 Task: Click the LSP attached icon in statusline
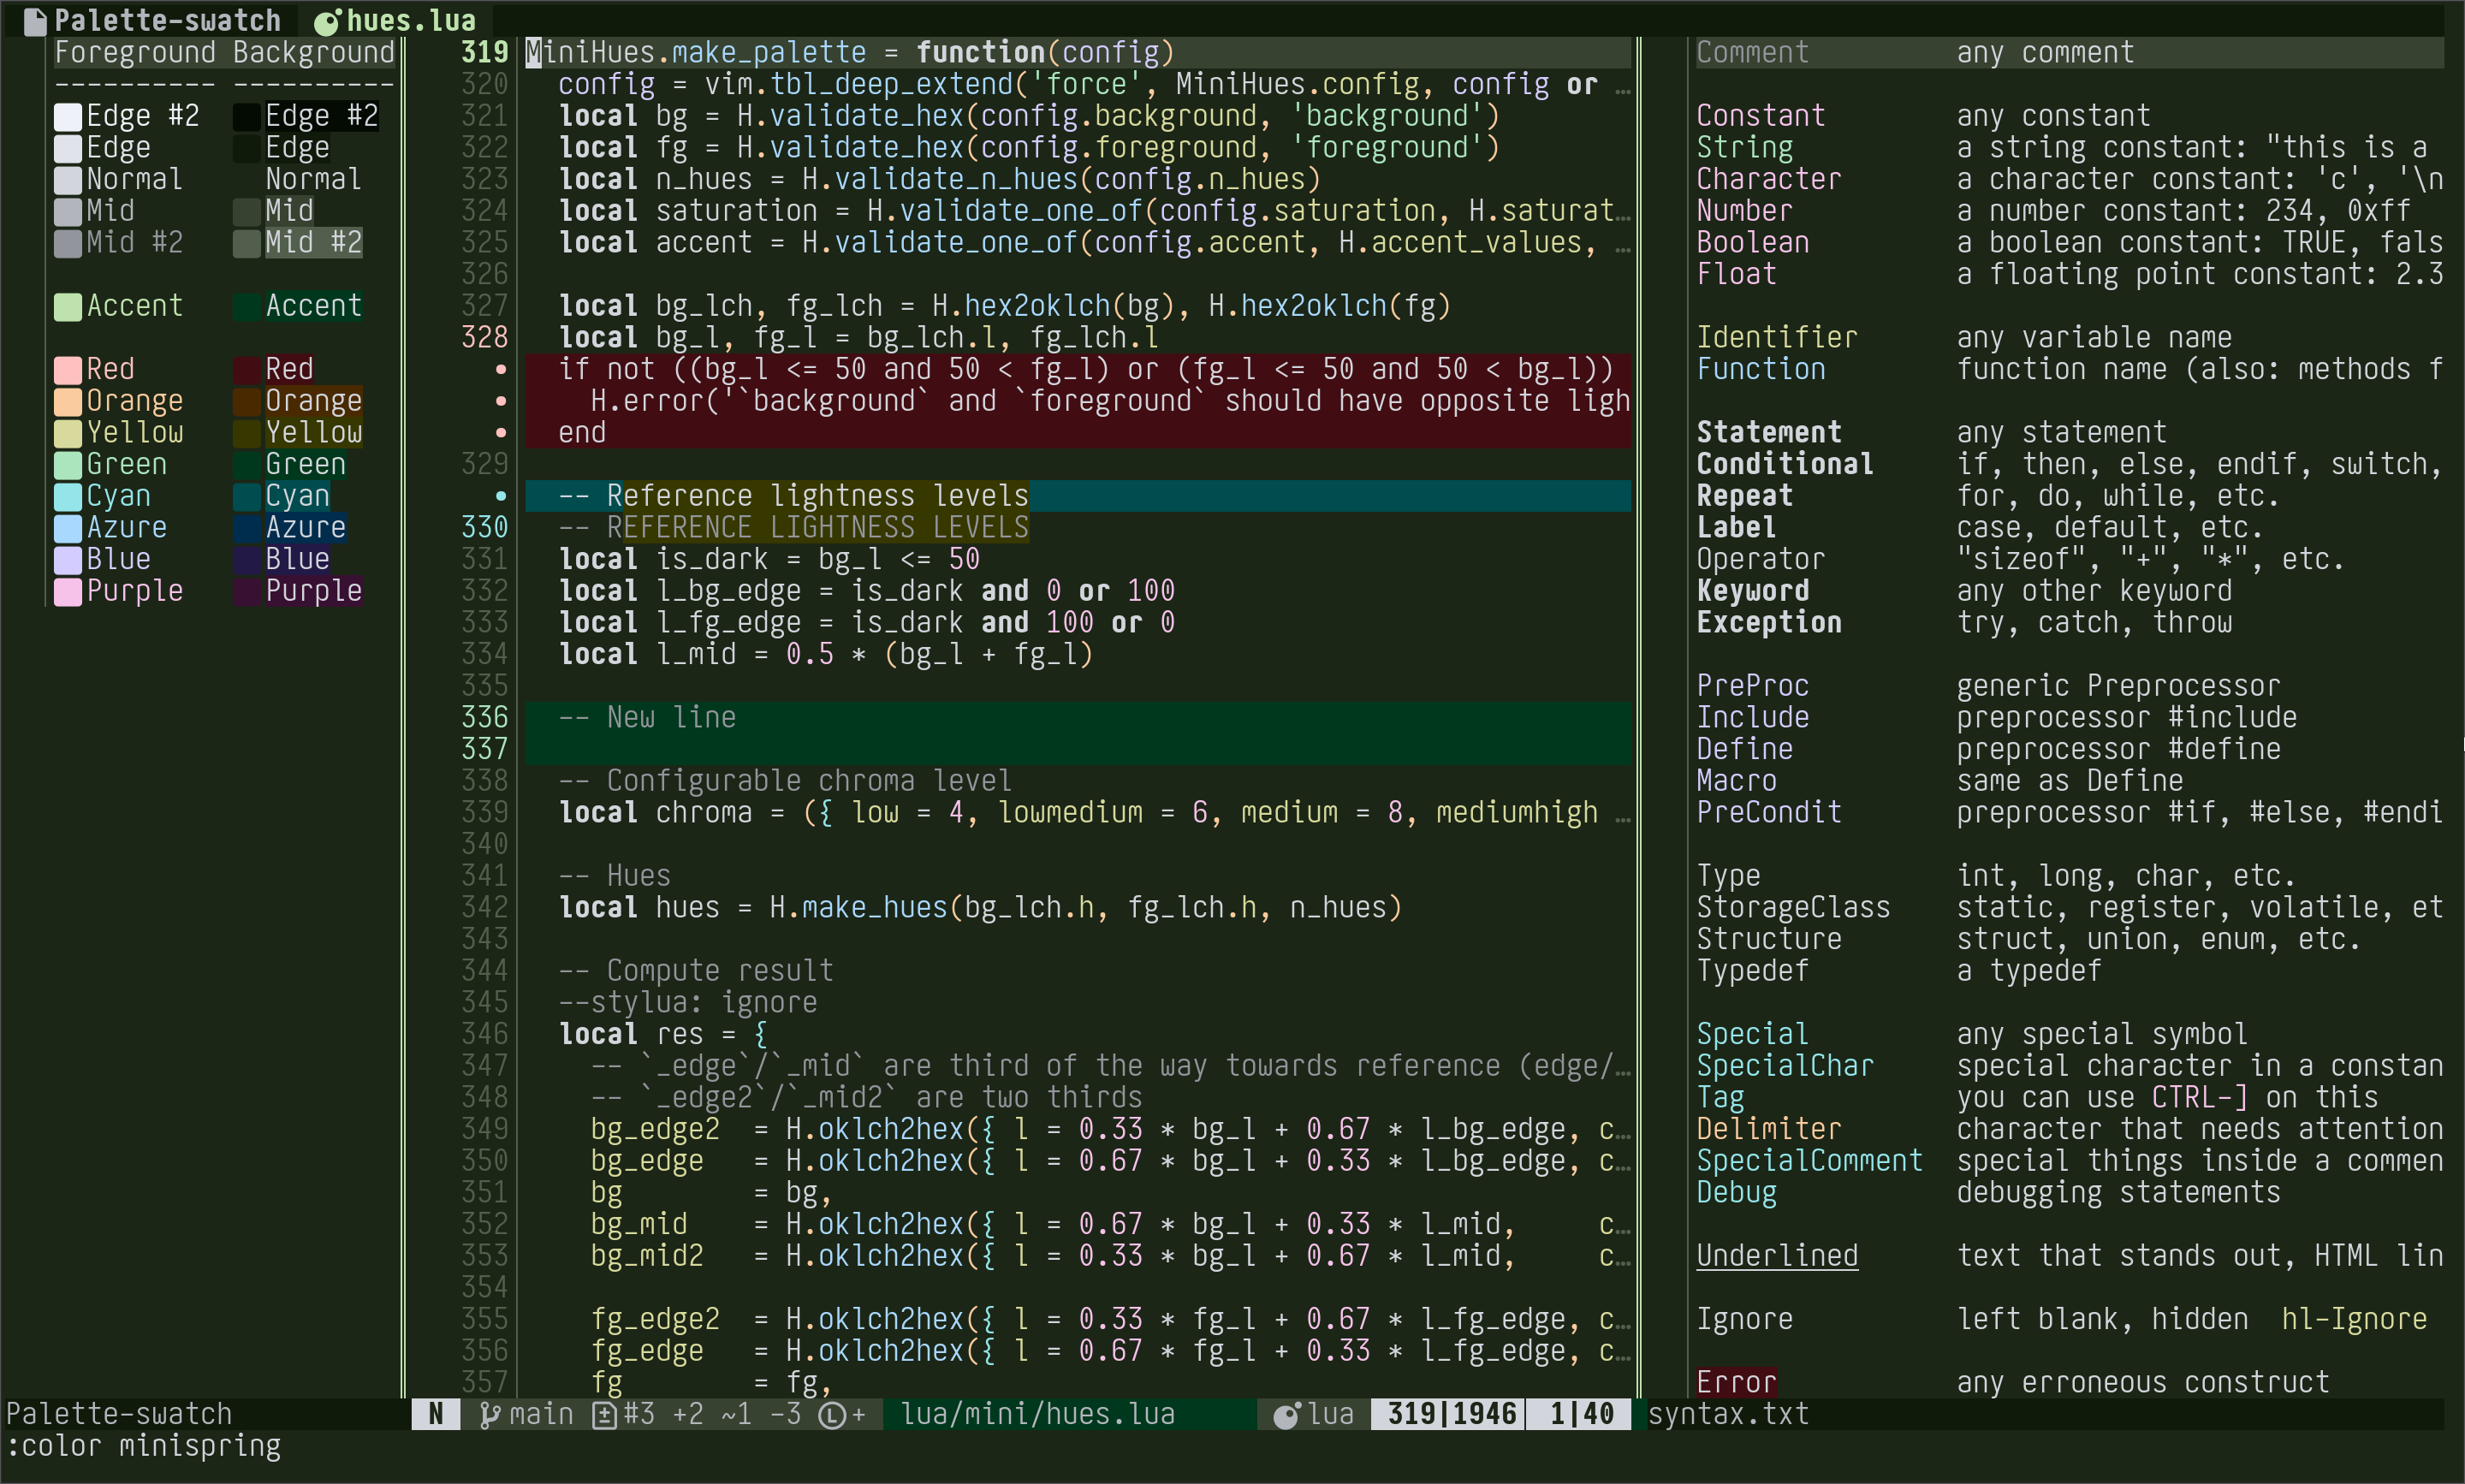tap(832, 1414)
